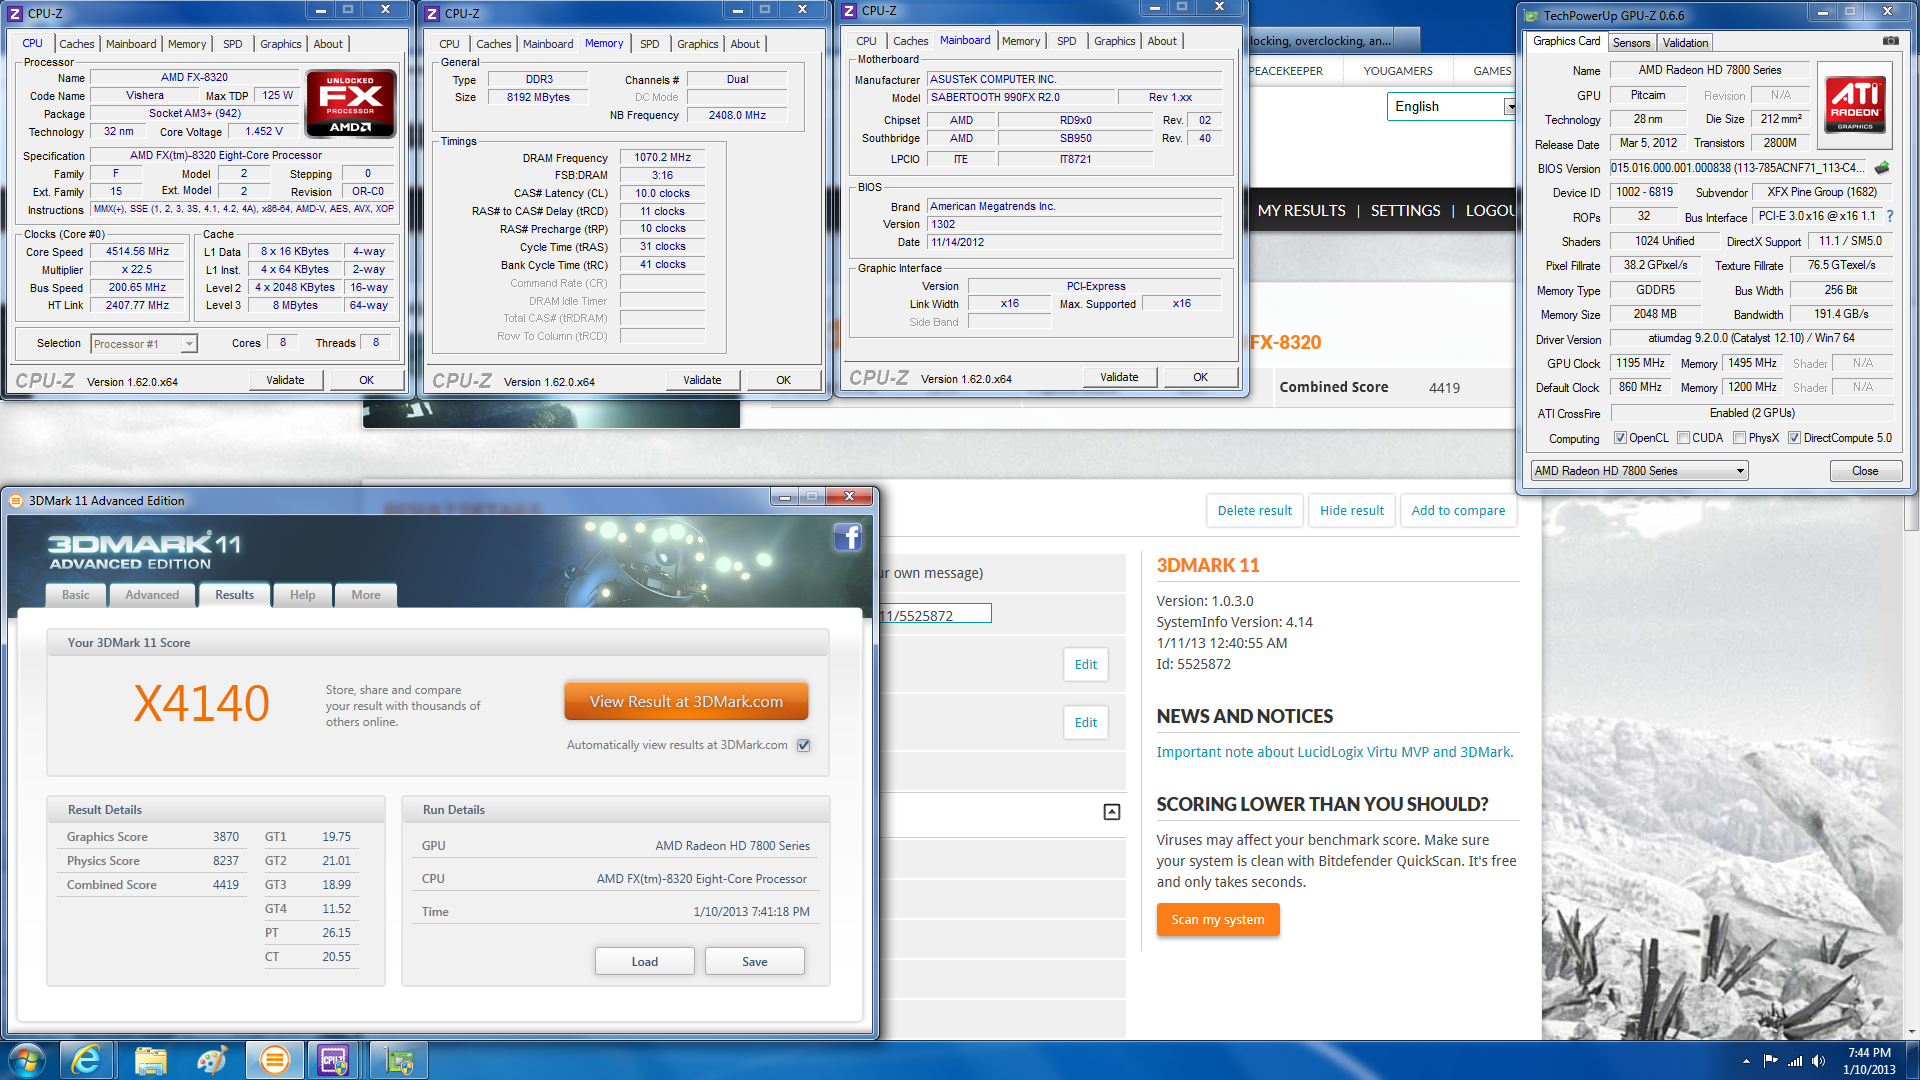This screenshot has width=1920, height=1080.
Task: Click Validate in the Mainboard CPU-Z window
Action: [x=1119, y=377]
